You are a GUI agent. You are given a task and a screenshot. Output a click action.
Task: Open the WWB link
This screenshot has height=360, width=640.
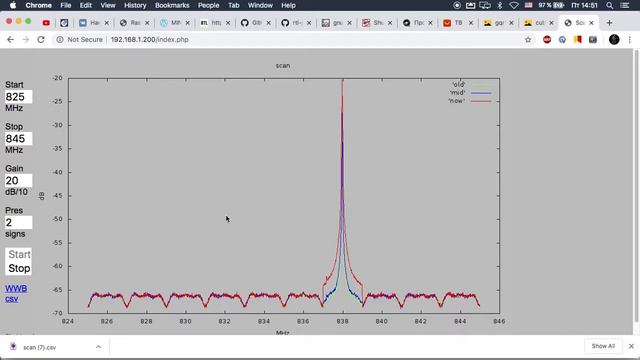click(x=16, y=289)
